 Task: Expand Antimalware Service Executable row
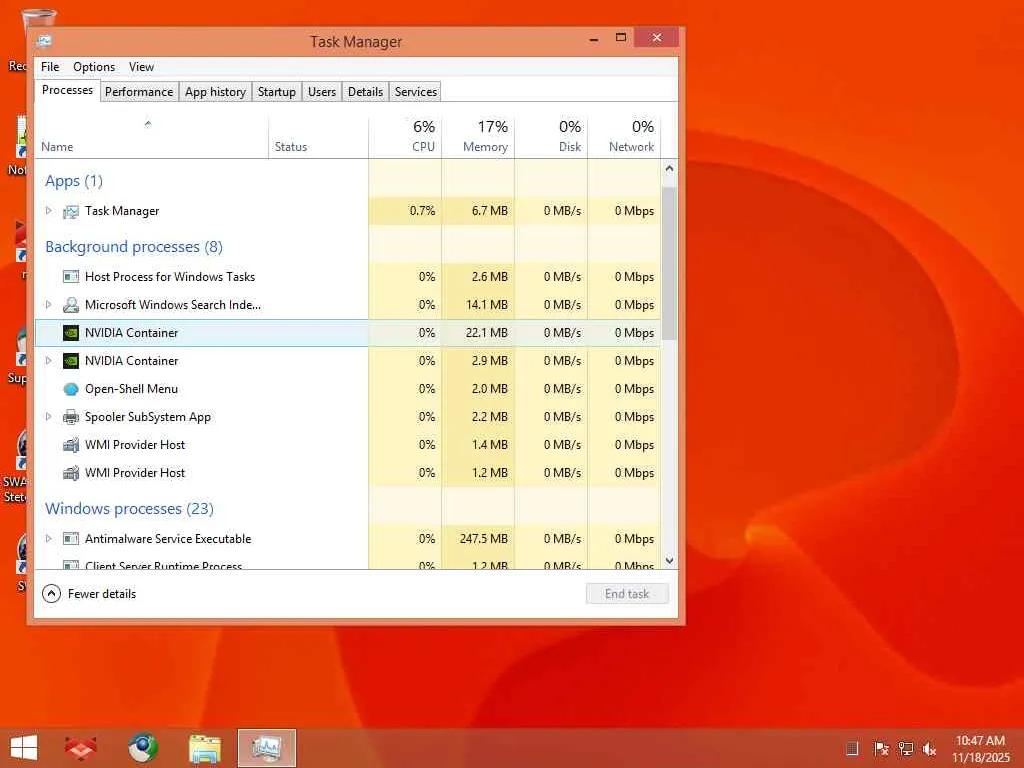48,538
